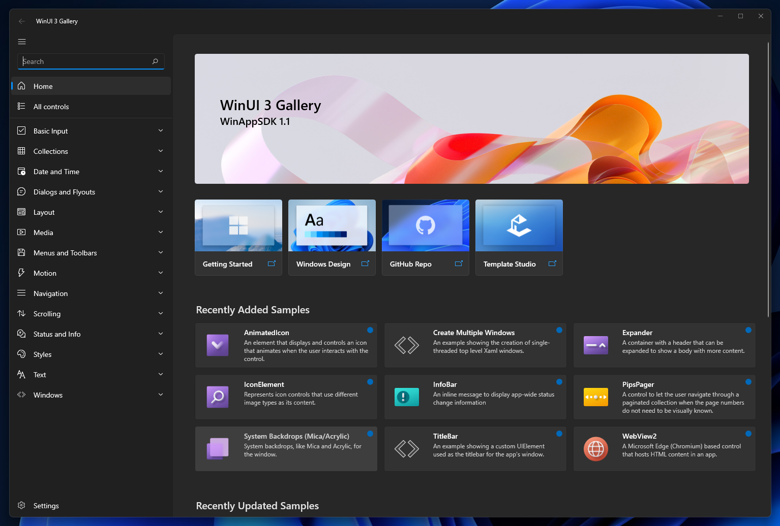Screen dimensions: 780x526
Task: Click the Motion lightning icon
Action: coord(21,273)
